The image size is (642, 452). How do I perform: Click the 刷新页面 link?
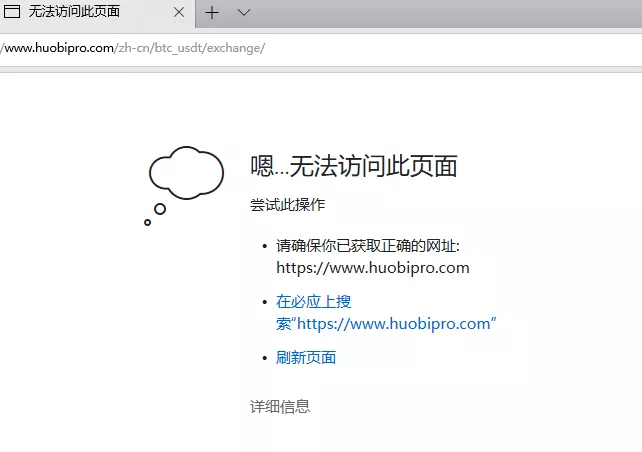[306, 358]
